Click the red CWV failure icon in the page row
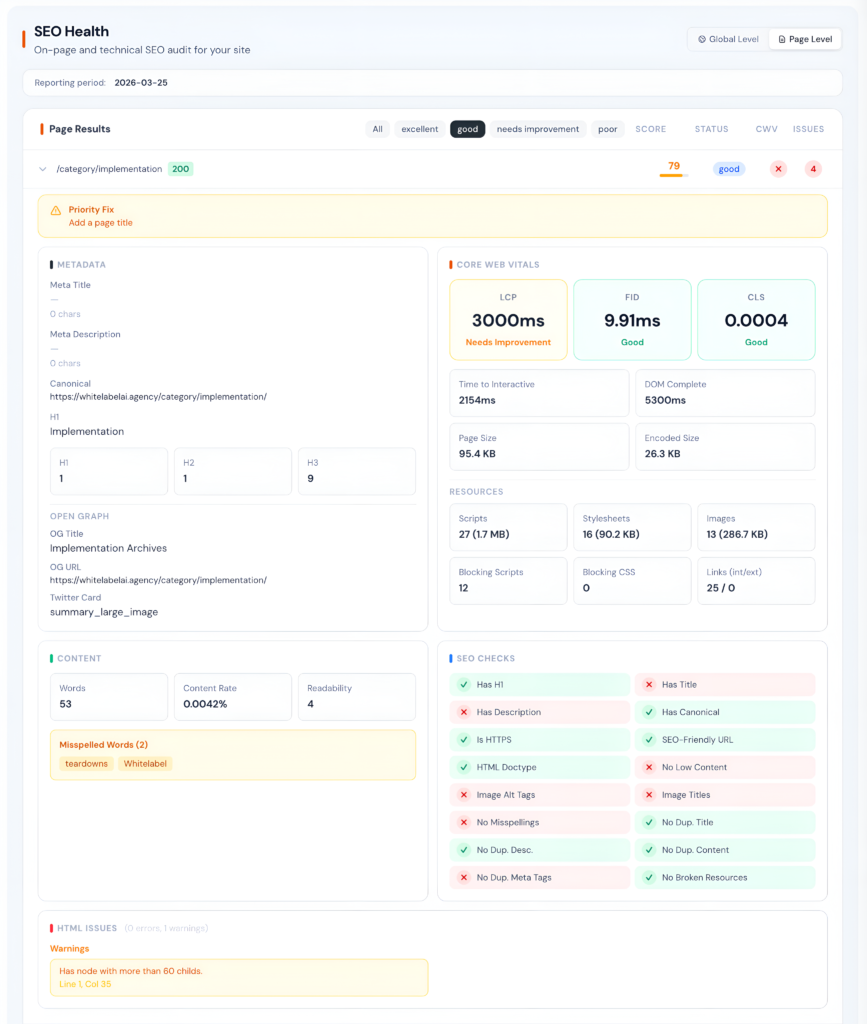Image resolution: width=867 pixels, height=1024 pixels. click(x=778, y=169)
